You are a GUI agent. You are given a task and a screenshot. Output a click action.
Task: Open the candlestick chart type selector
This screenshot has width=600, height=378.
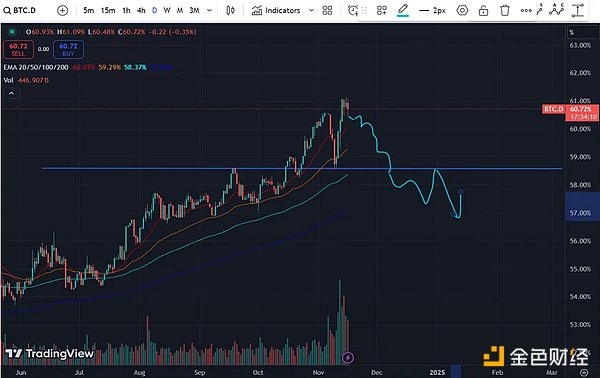point(230,10)
